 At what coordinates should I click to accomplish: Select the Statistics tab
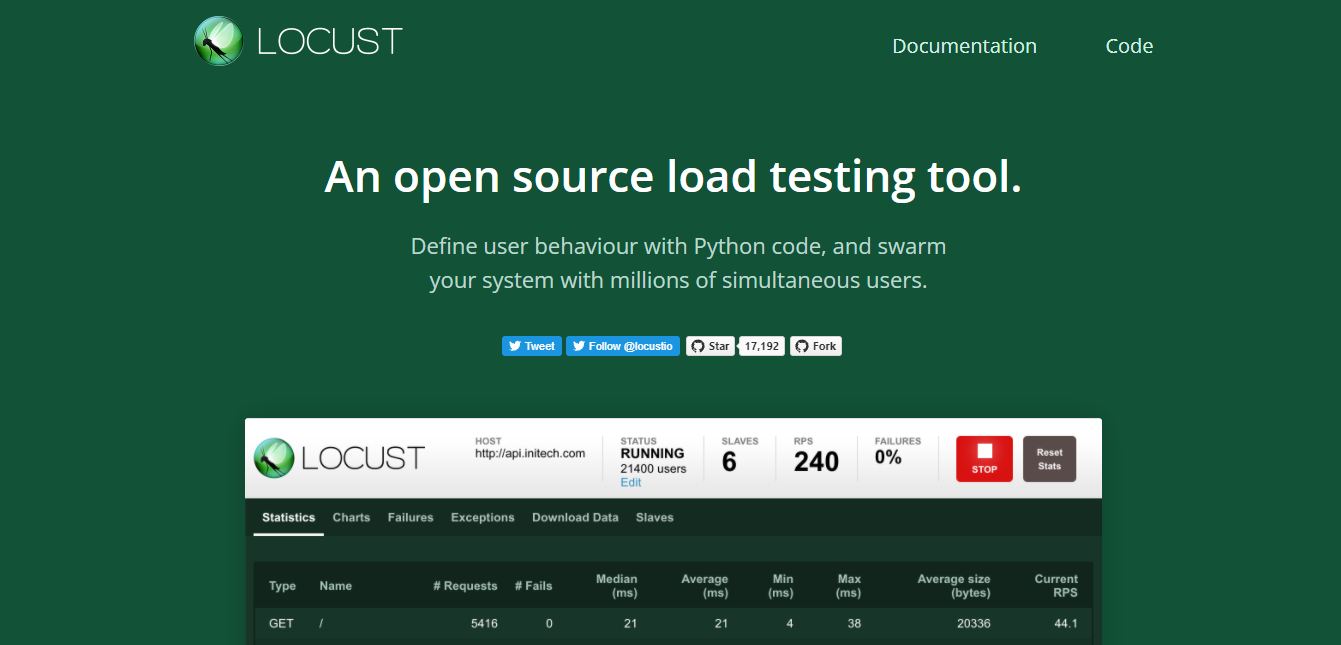pyautogui.click(x=288, y=517)
